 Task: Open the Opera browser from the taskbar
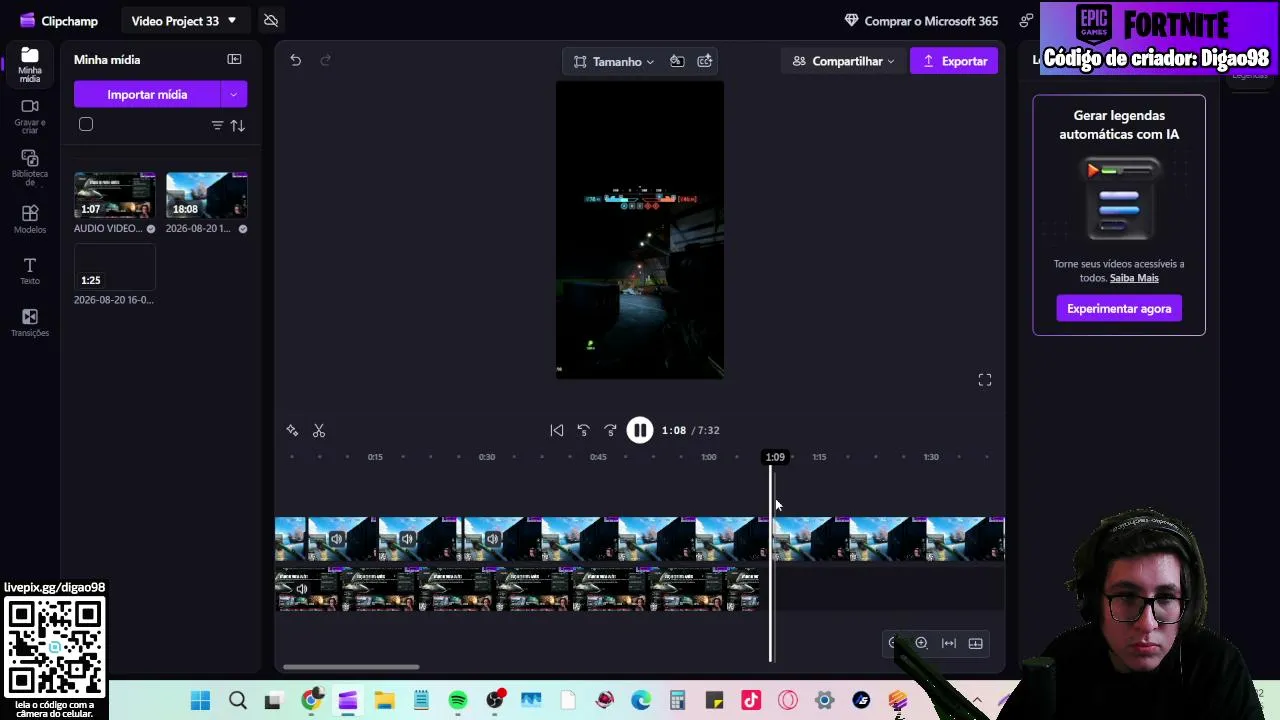[788, 700]
